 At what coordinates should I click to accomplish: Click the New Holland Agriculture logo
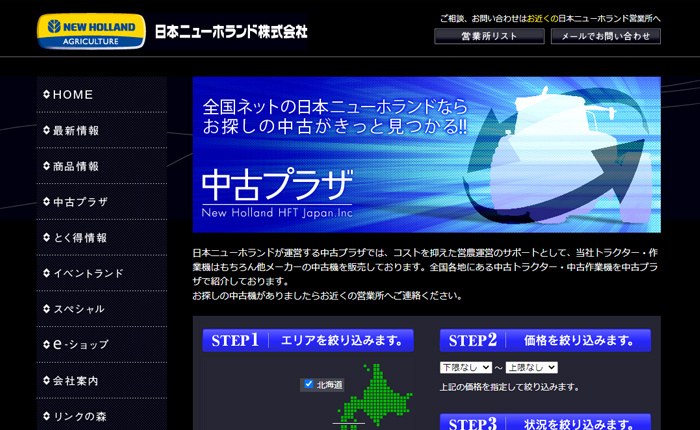pyautogui.click(x=90, y=31)
